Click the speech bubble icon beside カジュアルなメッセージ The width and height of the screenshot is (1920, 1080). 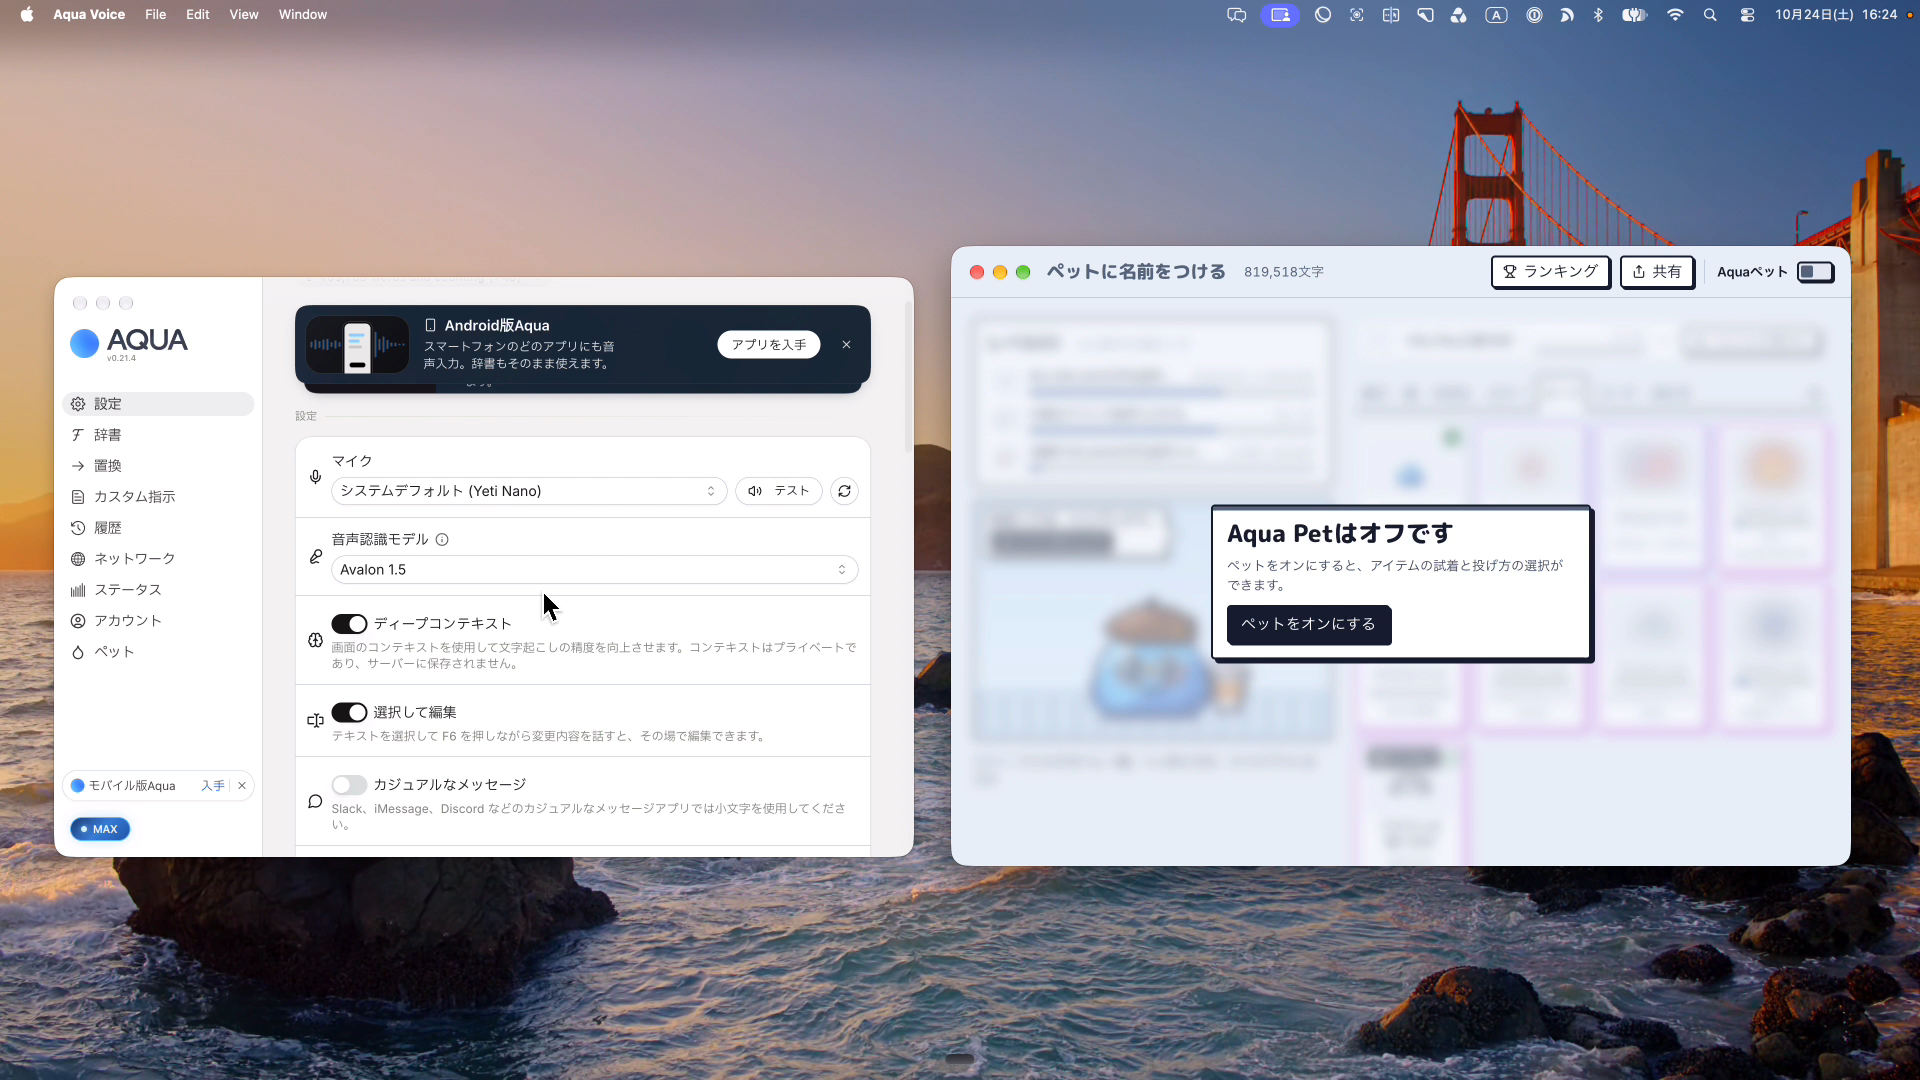[x=315, y=802]
